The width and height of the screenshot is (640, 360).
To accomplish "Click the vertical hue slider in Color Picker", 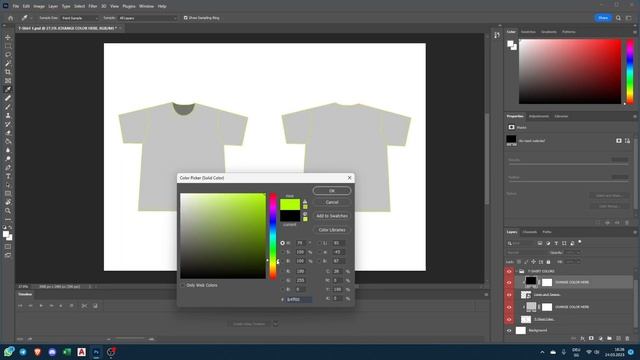I will tap(273, 236).
